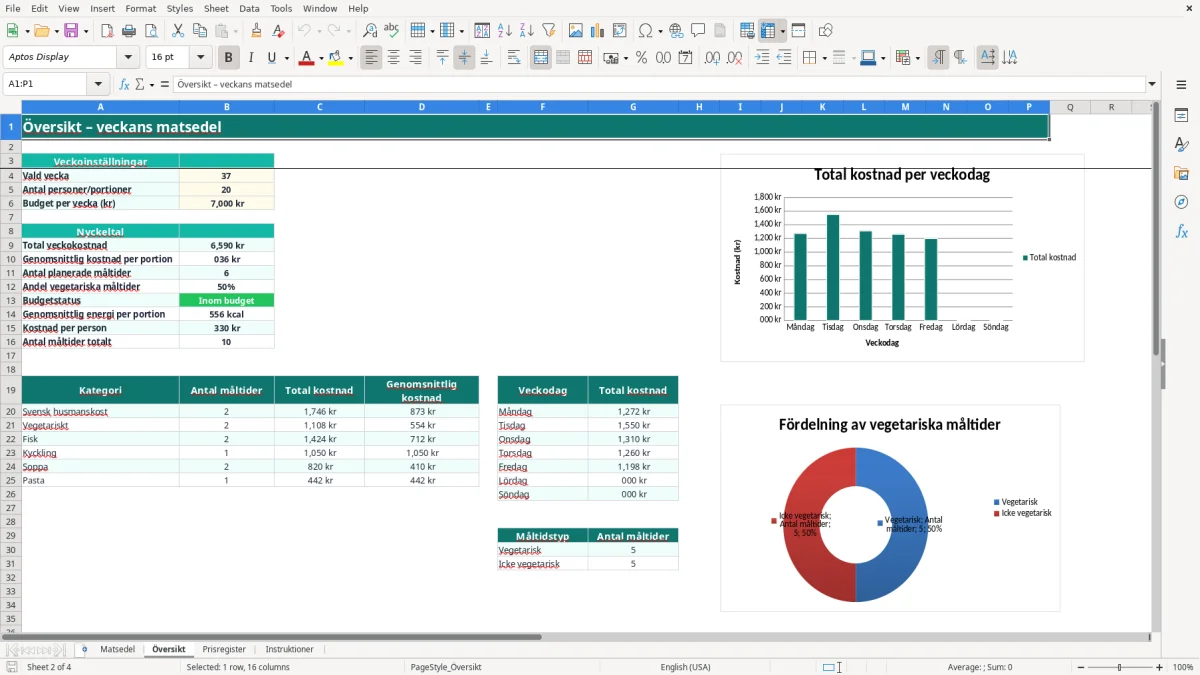
Task: Click the 100% zoom level
Action: click(x=1182, y=667)
